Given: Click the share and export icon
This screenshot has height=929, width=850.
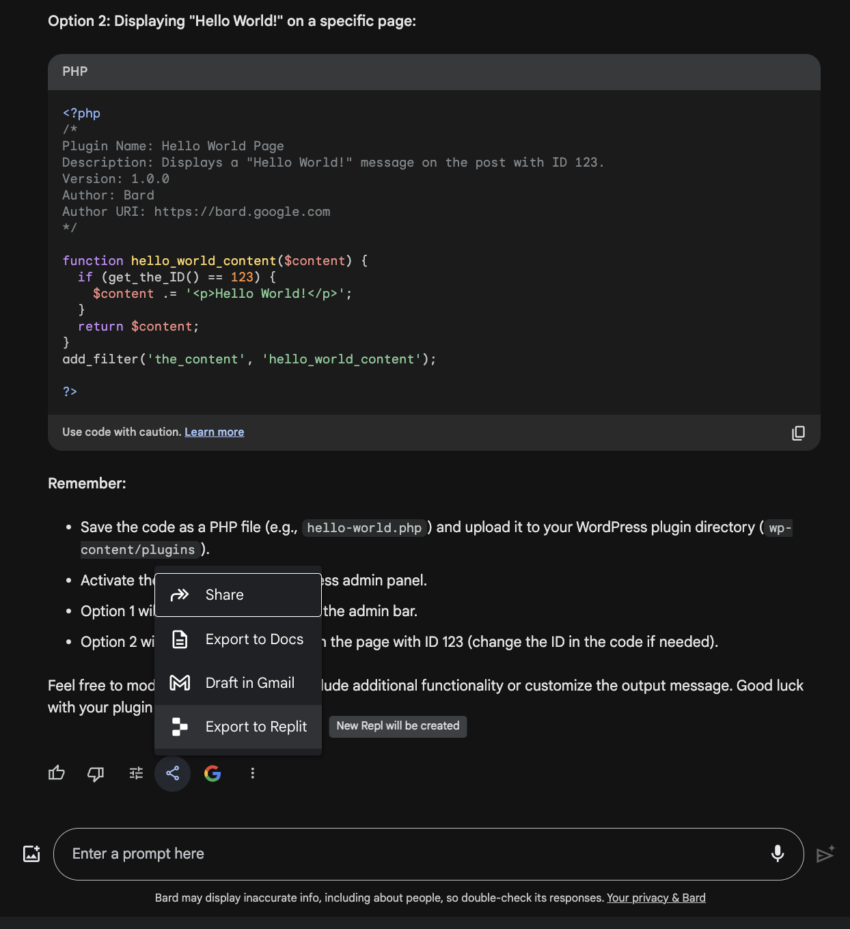Looking at the screenshot, I should [172, 773].
